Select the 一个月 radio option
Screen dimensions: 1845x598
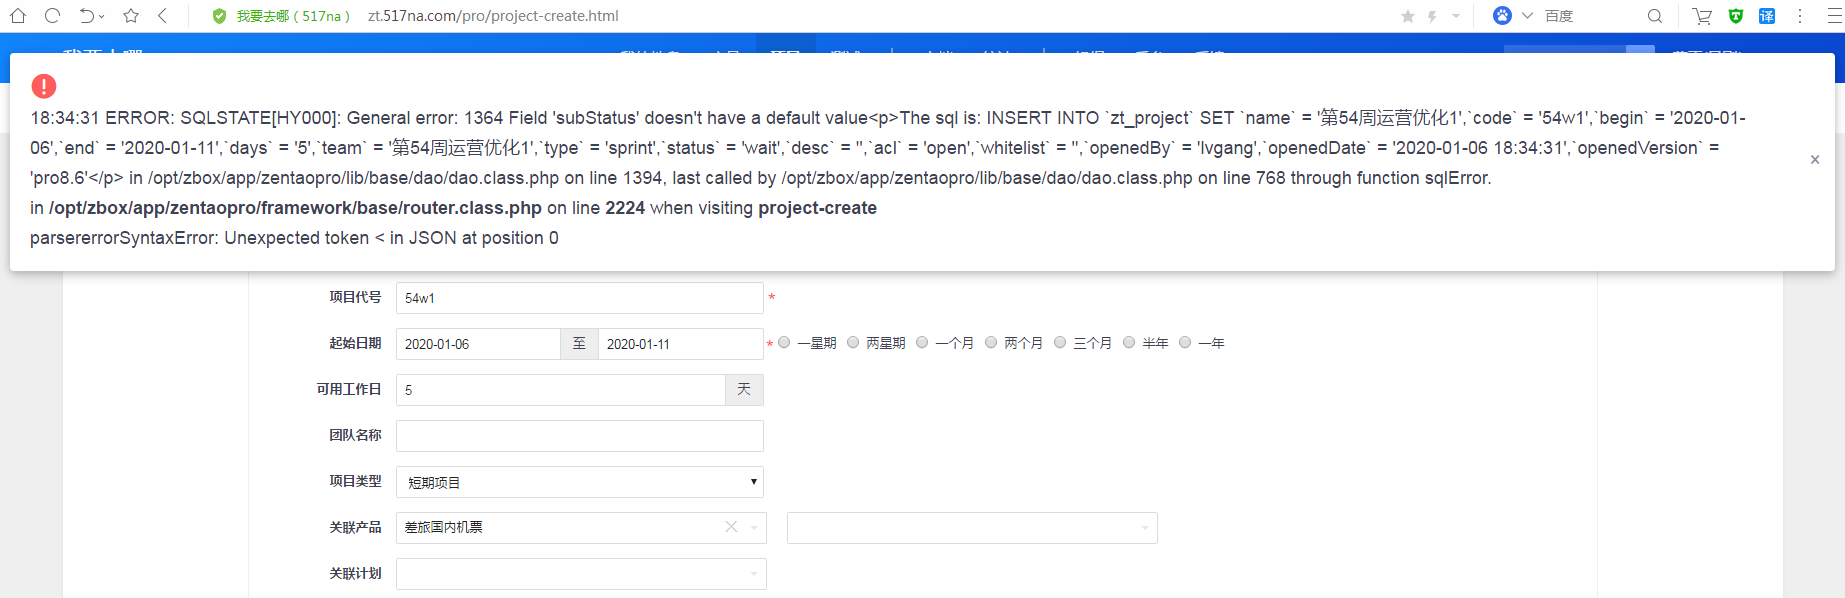[x=922, y=343]
